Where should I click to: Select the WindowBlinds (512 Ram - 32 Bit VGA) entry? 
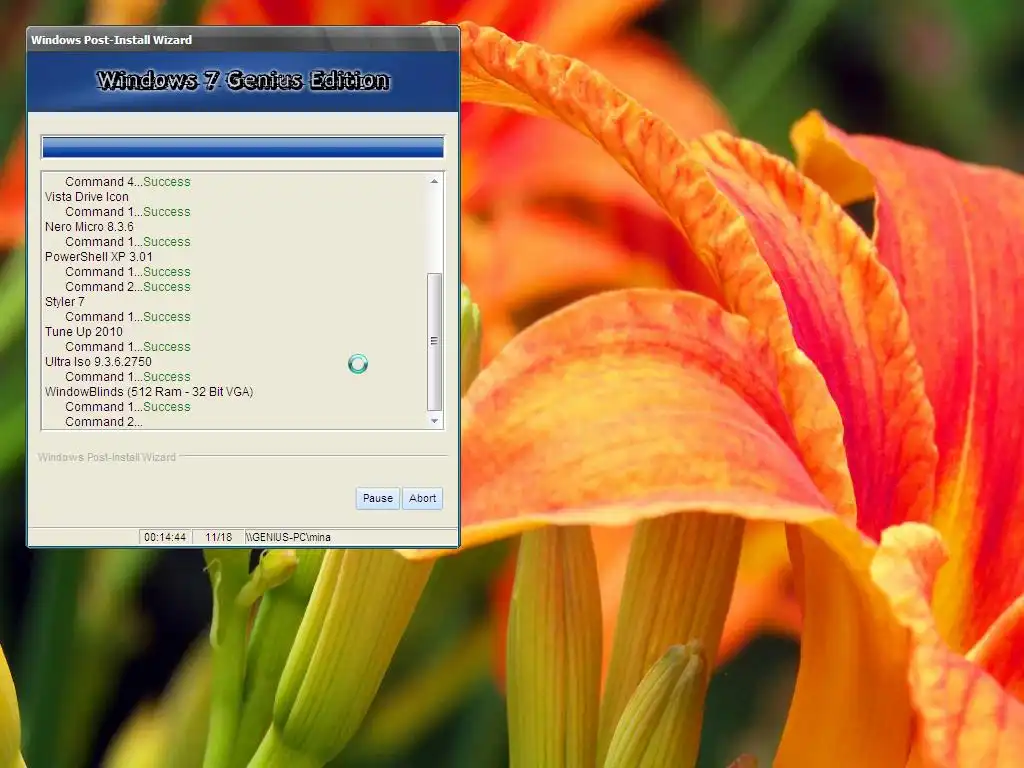[149, 392]
